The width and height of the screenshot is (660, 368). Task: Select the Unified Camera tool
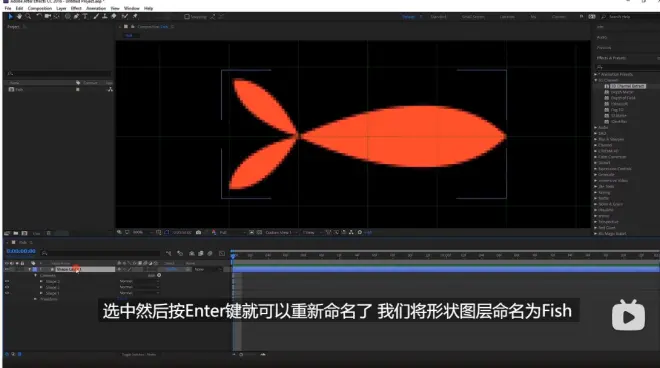[x=48, y=16]
